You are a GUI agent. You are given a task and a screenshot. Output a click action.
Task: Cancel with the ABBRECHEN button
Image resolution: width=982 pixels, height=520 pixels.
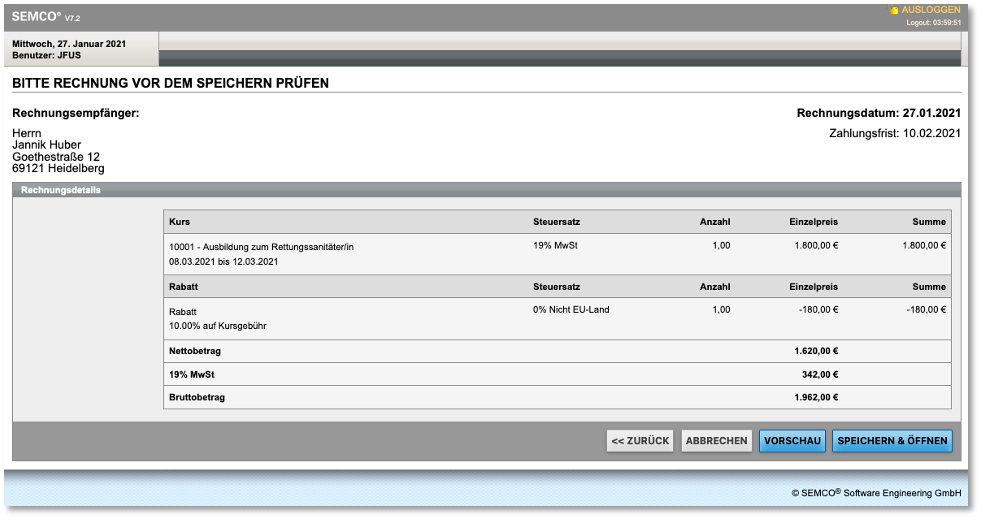(716, 441)
